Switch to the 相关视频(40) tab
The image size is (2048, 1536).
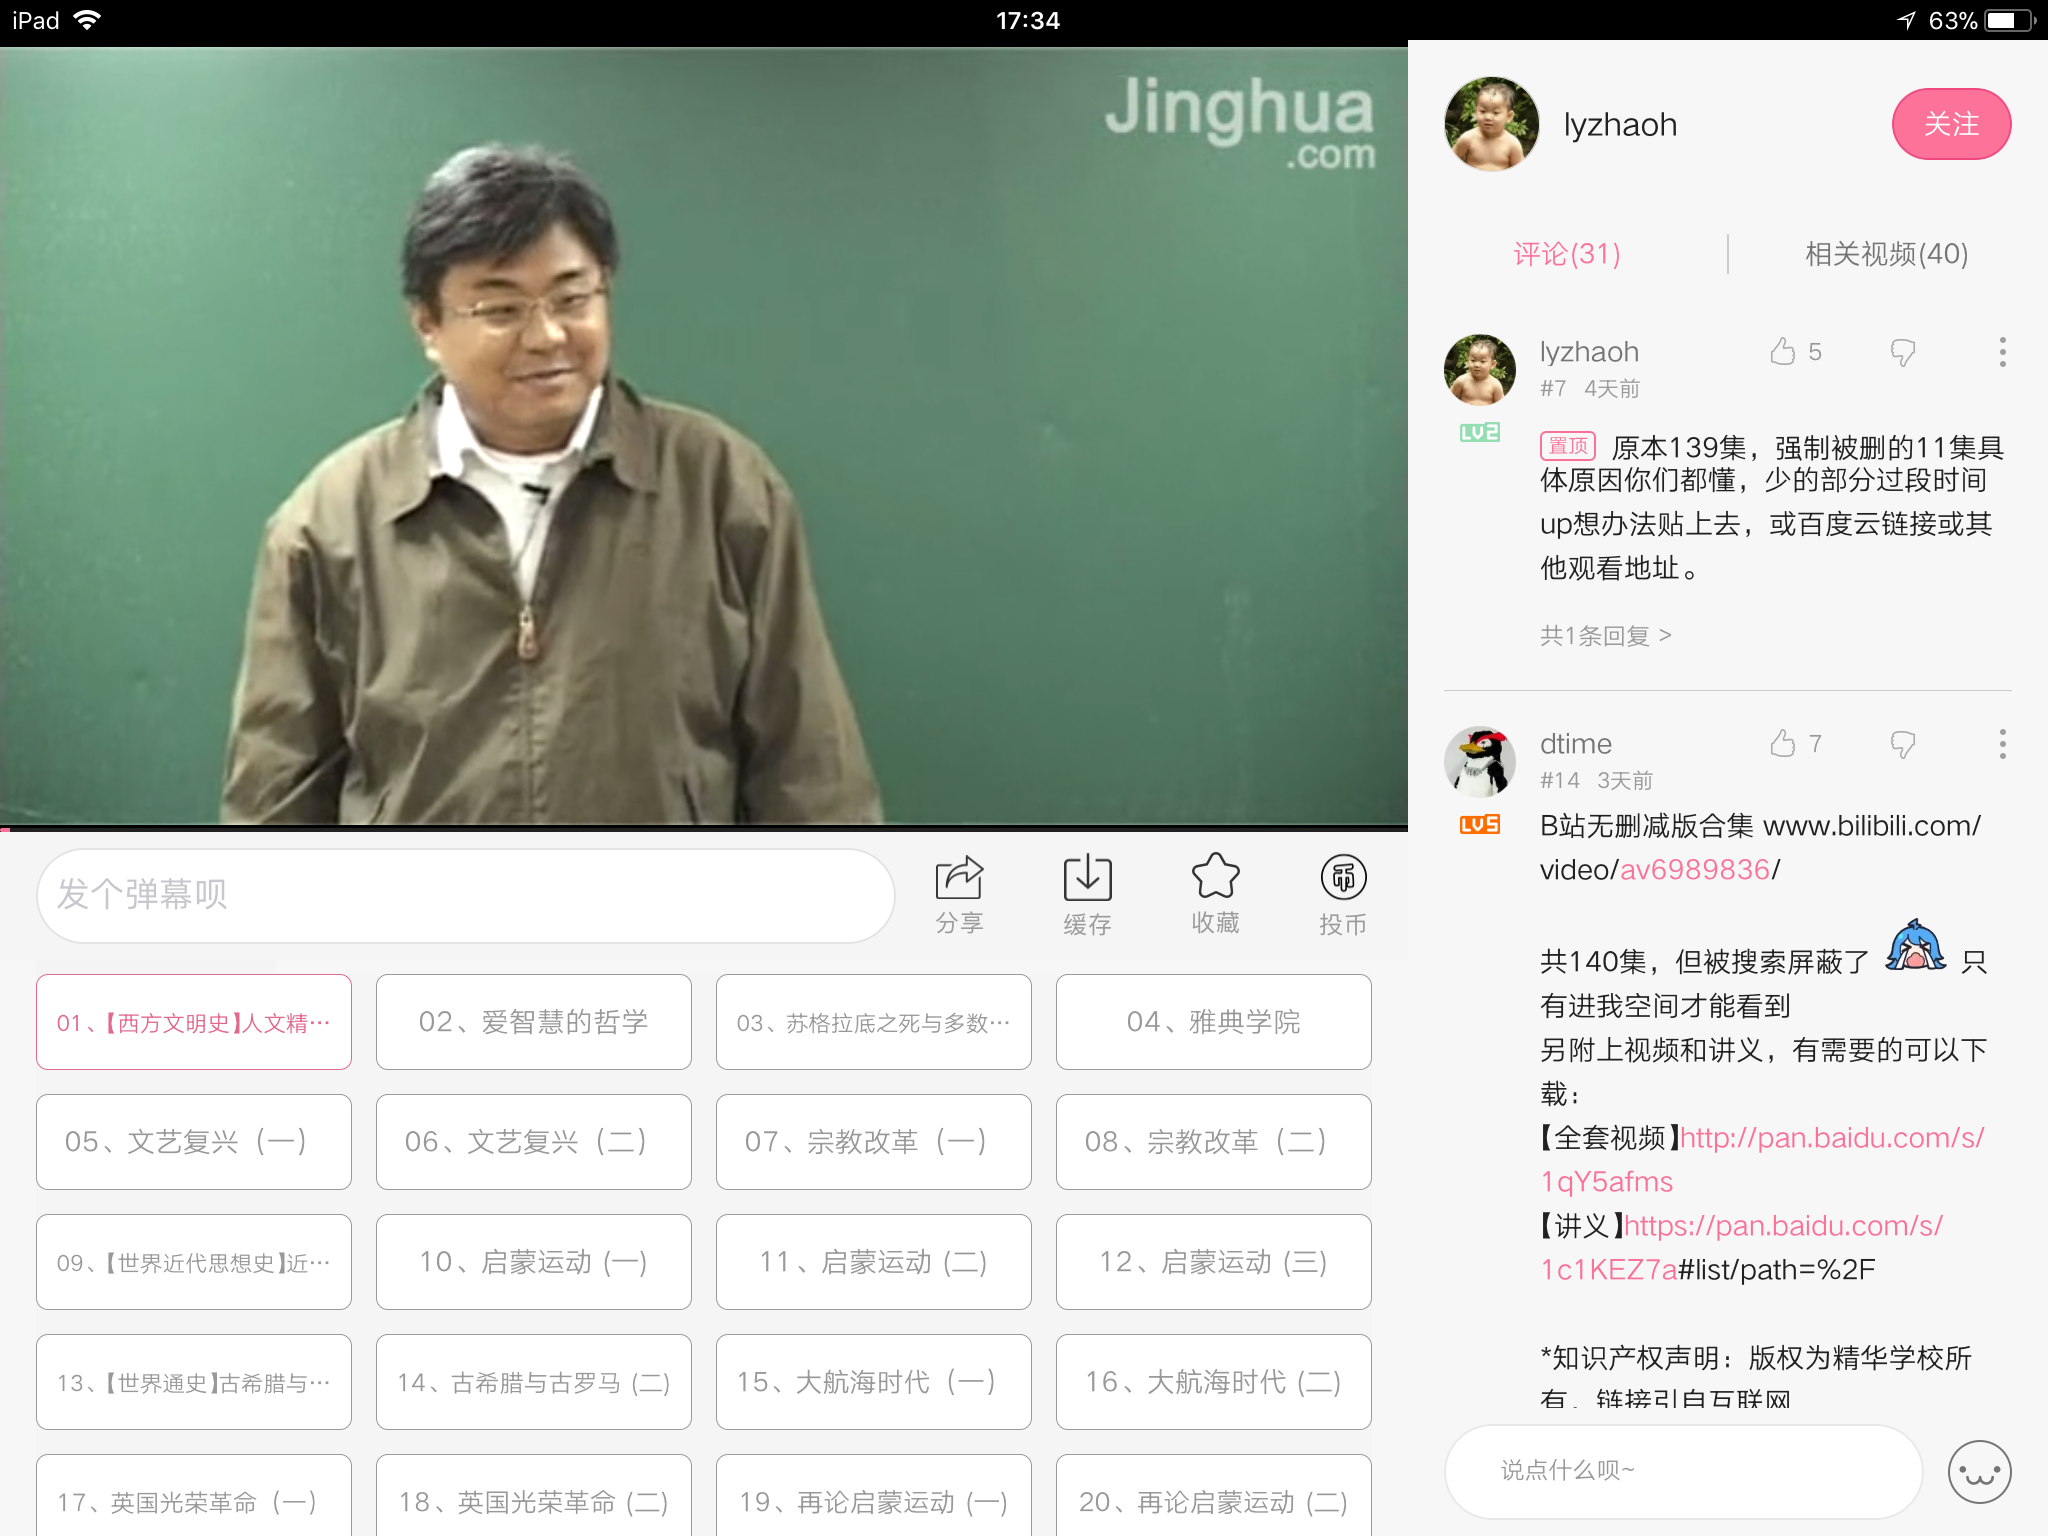[x=1884, y=255]
